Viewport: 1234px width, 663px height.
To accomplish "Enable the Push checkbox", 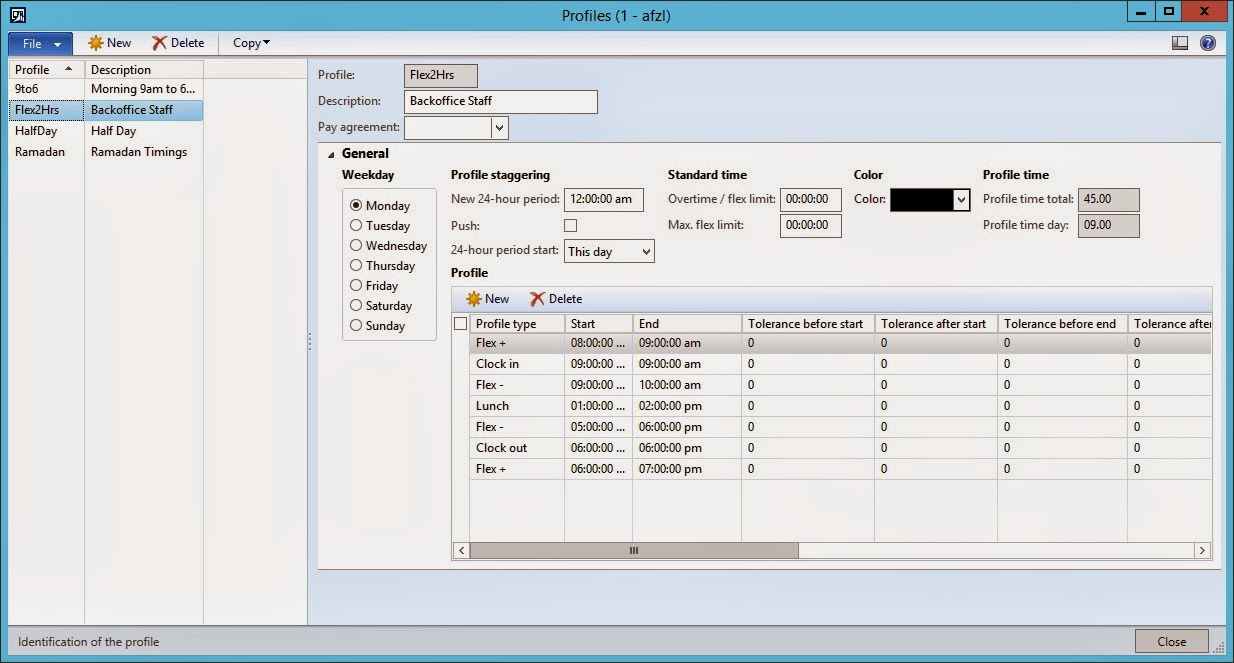I will click(x=570, y=225).
